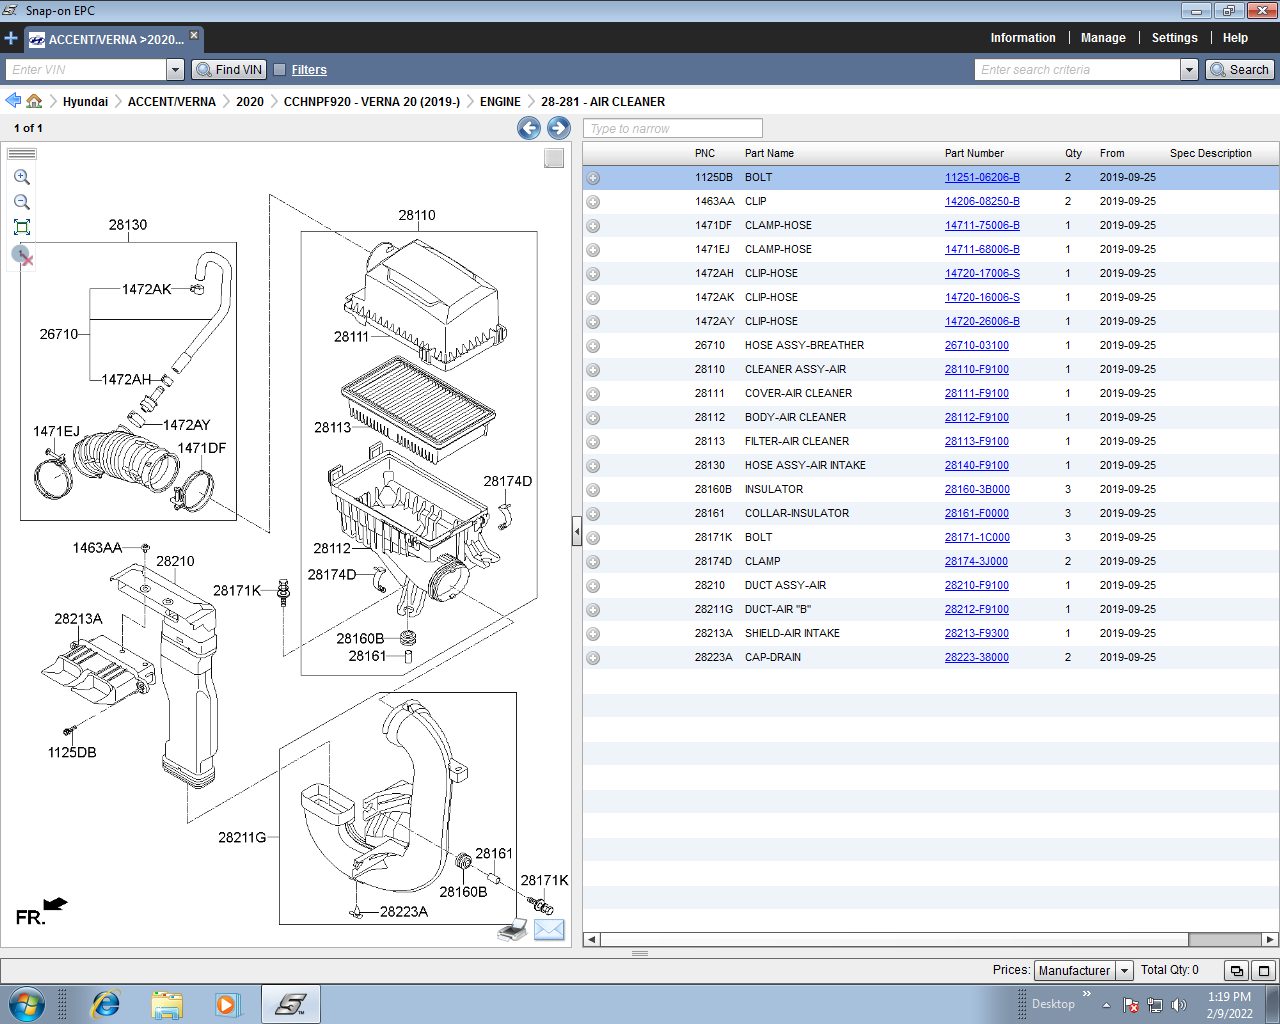Sort by the Part Number column header
1280x1024 pixels.
[x=974, y=153]
